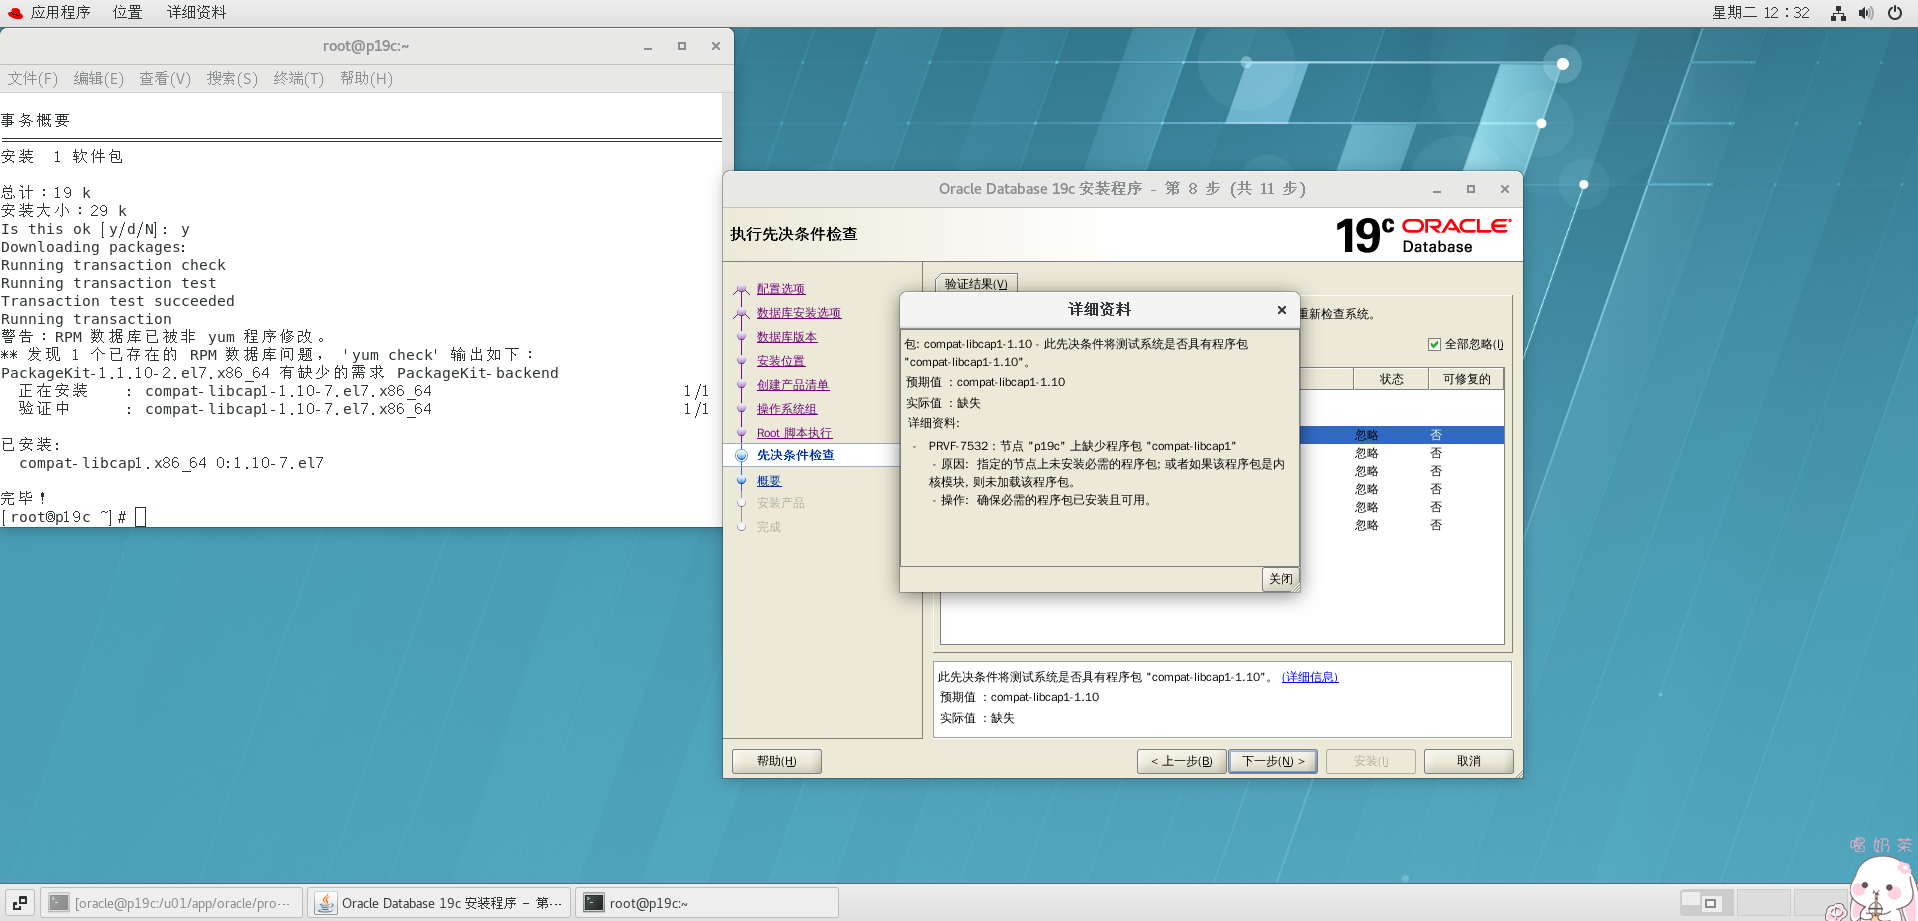Click the Java icon on installer taskbar item

pyautogui.click(x=326, y=903)
